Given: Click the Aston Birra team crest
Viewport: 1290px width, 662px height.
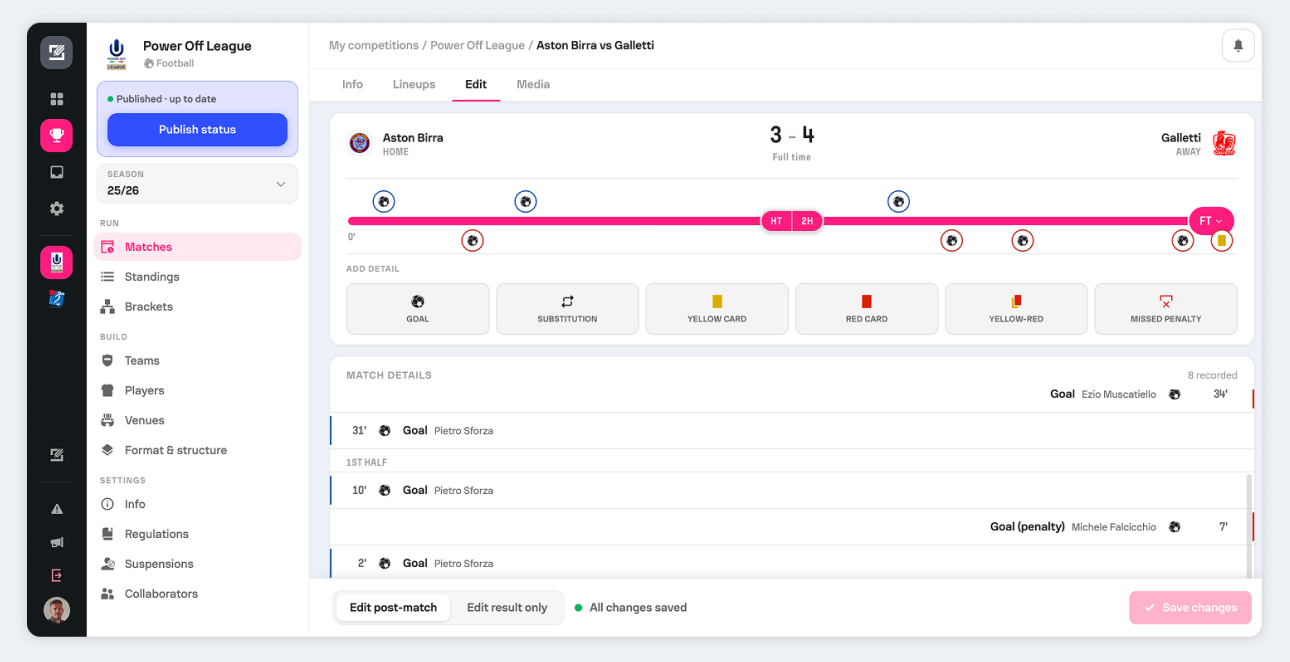Looking at the screenshot, I should [x=360, y=143].
